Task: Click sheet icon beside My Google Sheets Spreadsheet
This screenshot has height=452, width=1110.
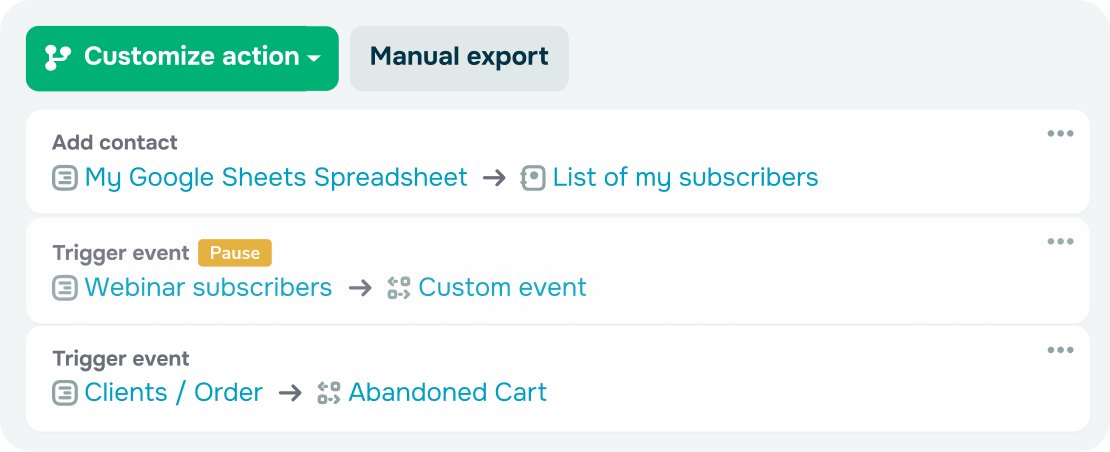Action: click(65, 179)
